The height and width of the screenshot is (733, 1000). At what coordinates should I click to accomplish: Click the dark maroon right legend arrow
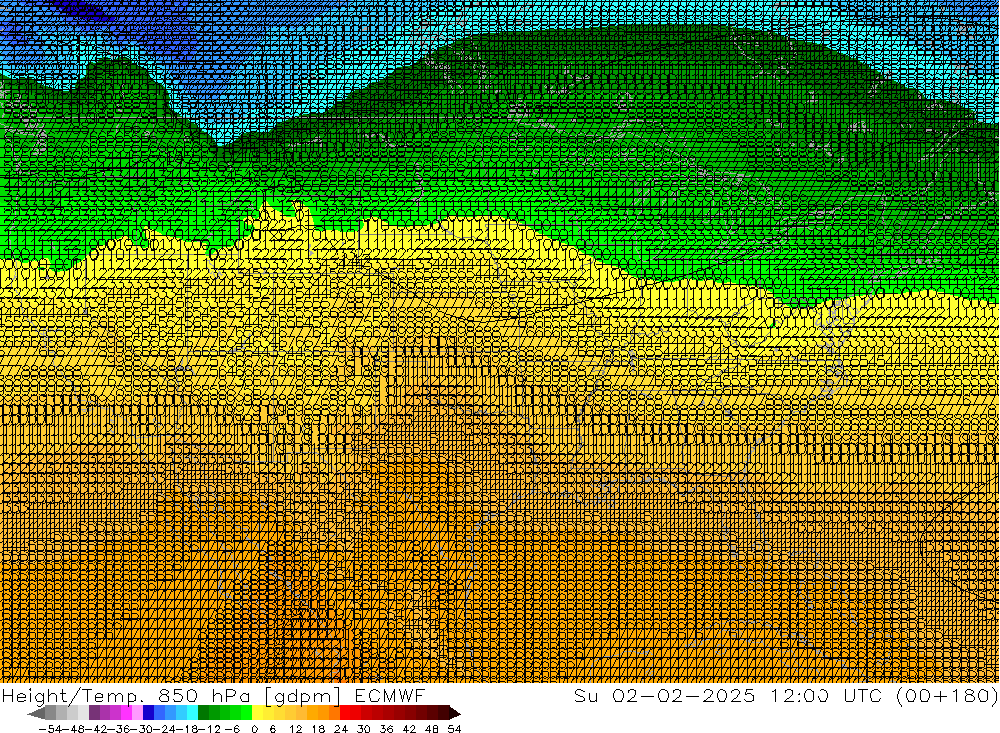coord(455,713)
